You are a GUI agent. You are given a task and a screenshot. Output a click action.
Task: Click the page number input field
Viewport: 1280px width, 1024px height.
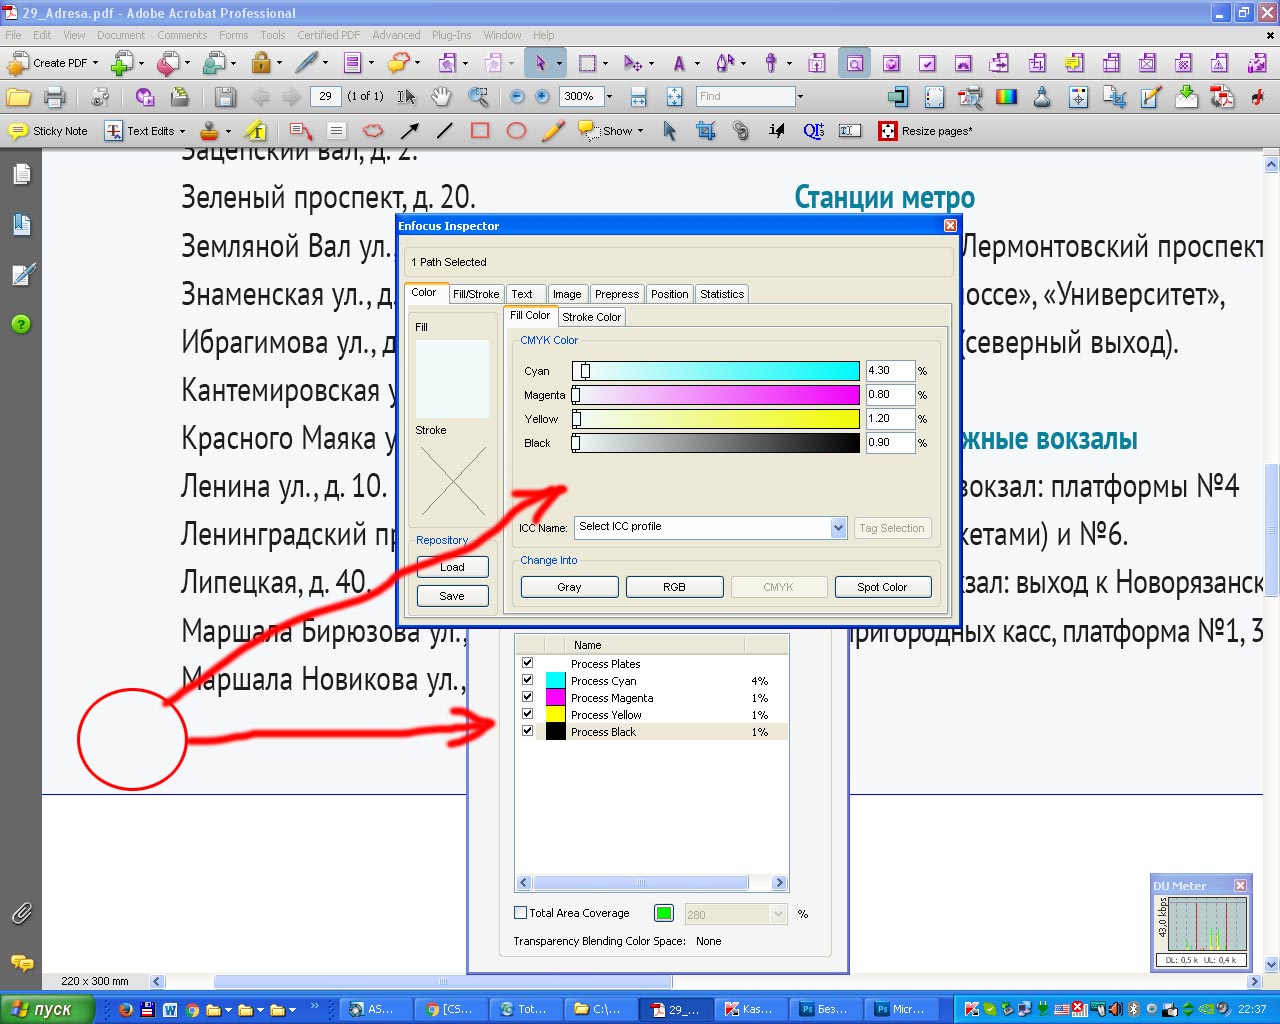pyautogui.click(x=325, y=97)
